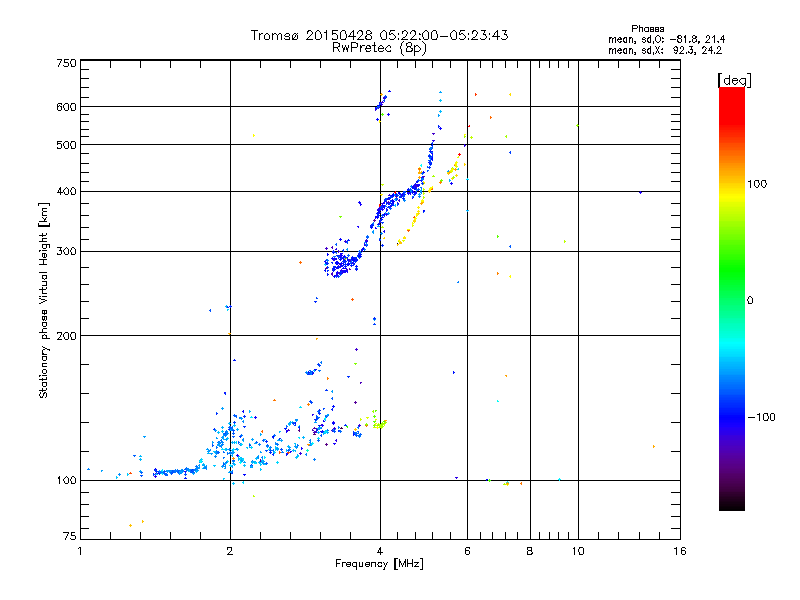The width and height of the screenshot is (800, 600).
Task: Click the y-axis label '100'
Action: click(67, 481)
